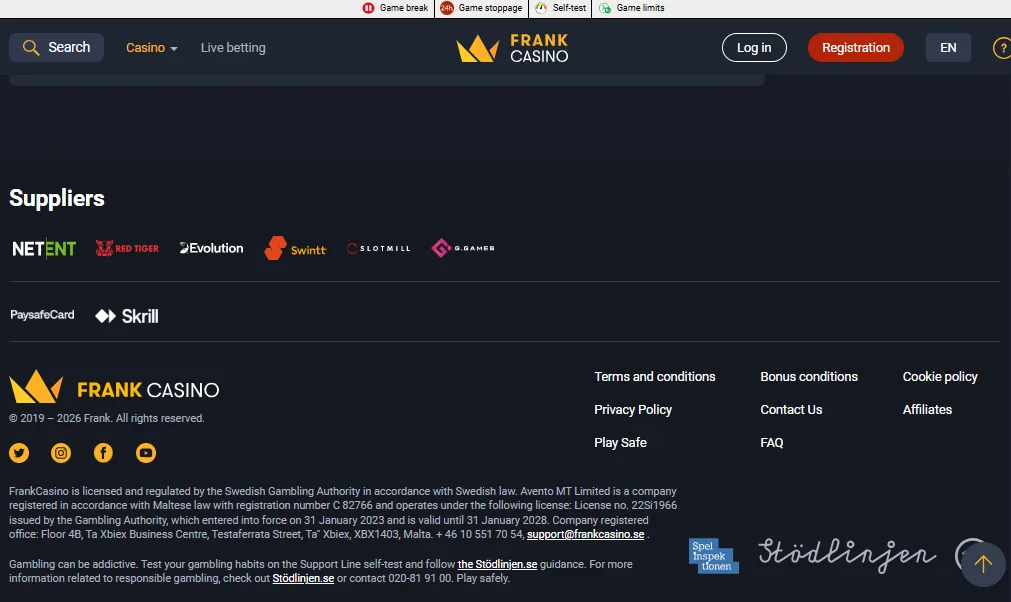Click the magnifier icon in Search
This screenshot has width=1011, height=602.
[x=31, y=48]
